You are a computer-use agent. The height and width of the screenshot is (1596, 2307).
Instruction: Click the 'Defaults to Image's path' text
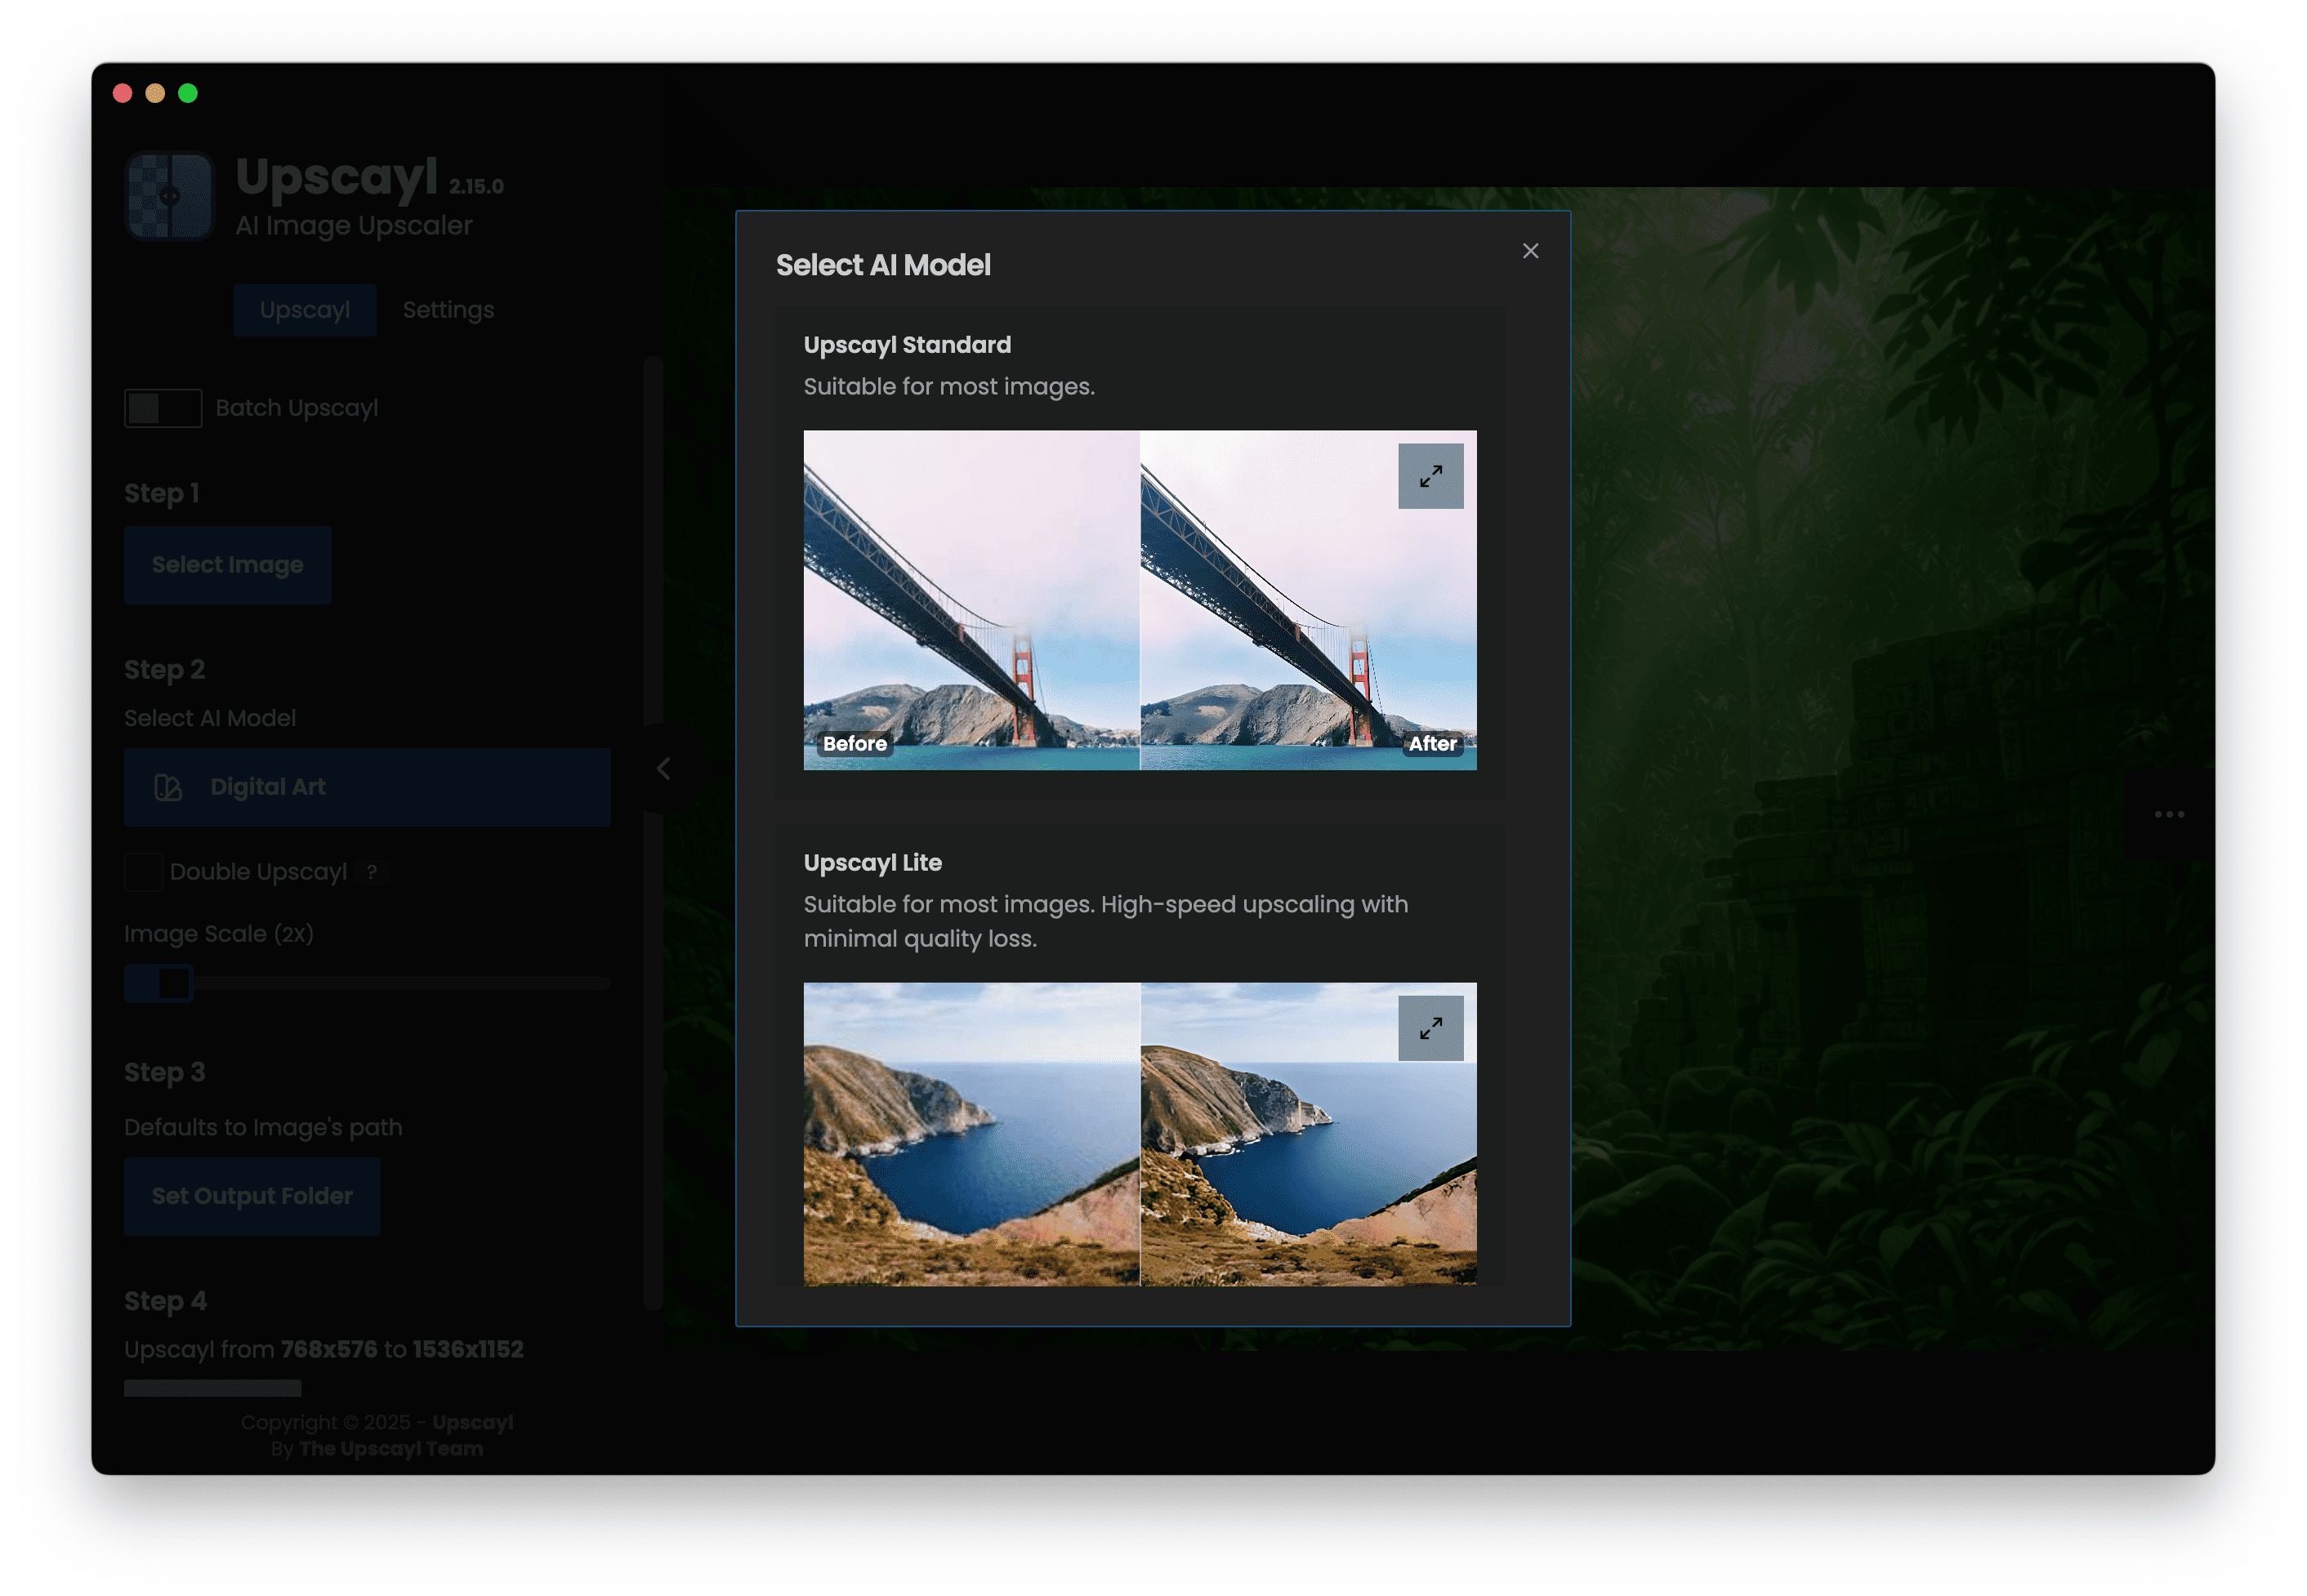click(x=263, y=1127)
